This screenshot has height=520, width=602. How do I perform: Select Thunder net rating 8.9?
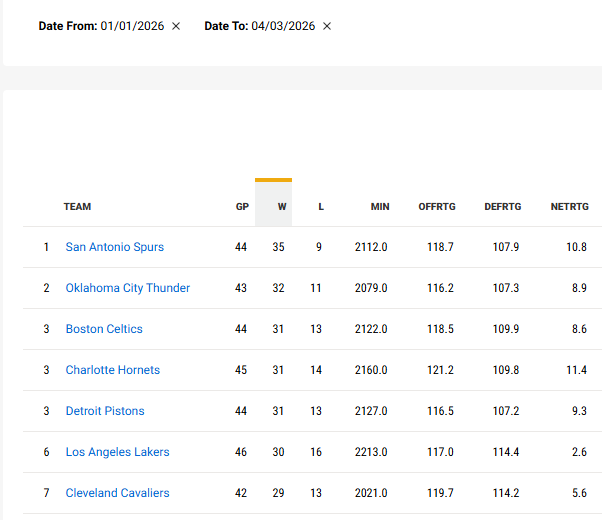(579, 288)
